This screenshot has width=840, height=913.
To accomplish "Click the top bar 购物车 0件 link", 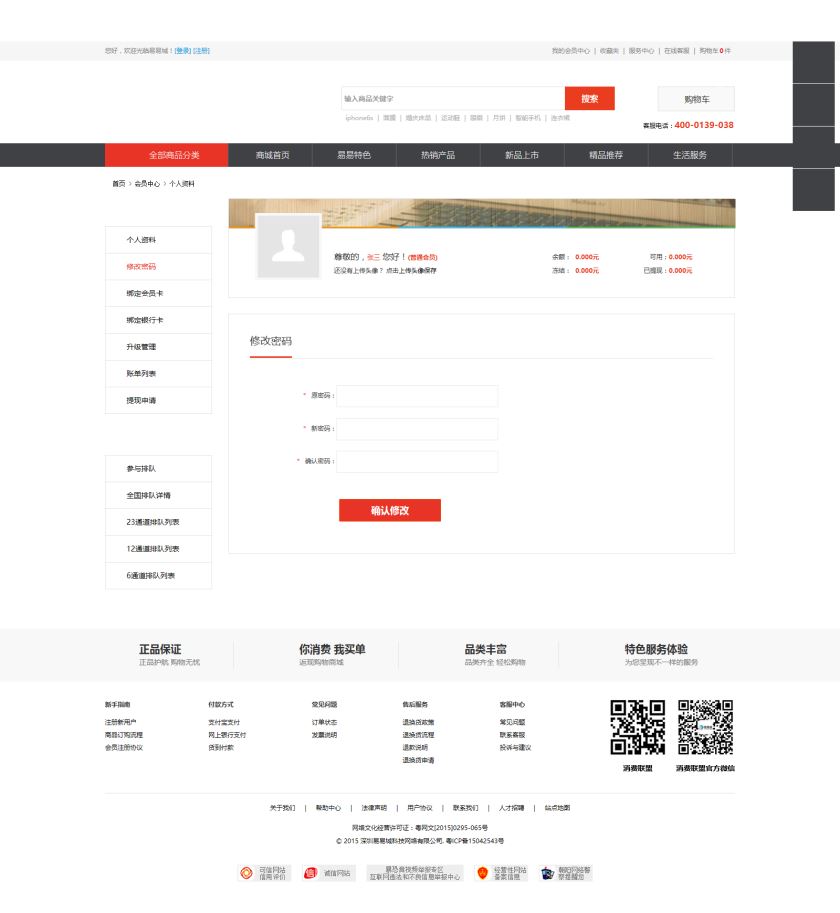I will point(715,51).
